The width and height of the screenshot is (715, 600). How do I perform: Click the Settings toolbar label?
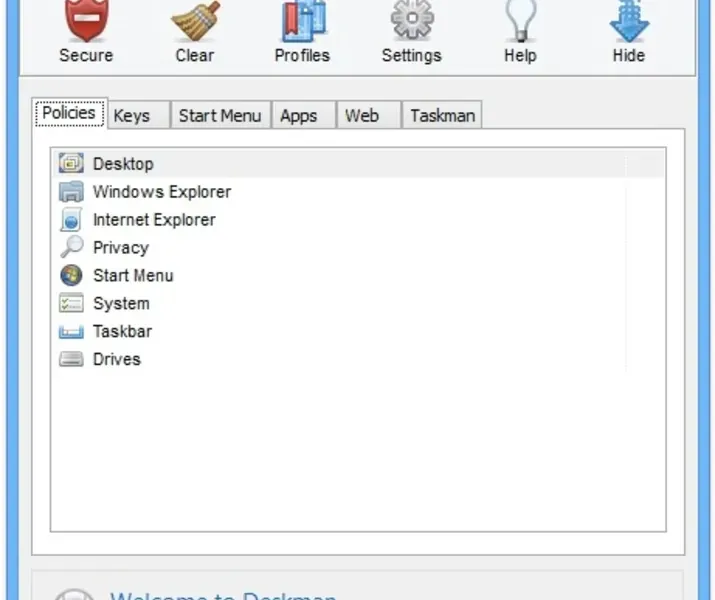[x=412, y=56]
